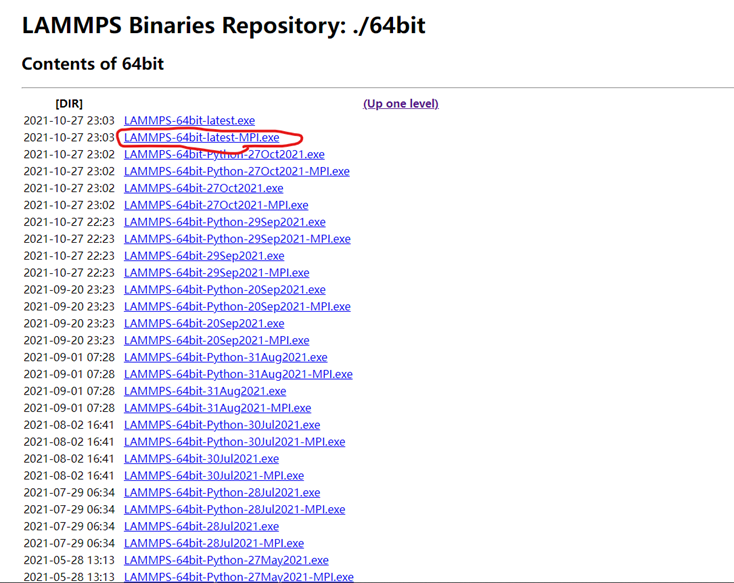Open LAMMPS-64bit-Python-29Sep2021.exe link
Image resolution: width=734 pixels, height=583 pixels.
coord(225,221)
